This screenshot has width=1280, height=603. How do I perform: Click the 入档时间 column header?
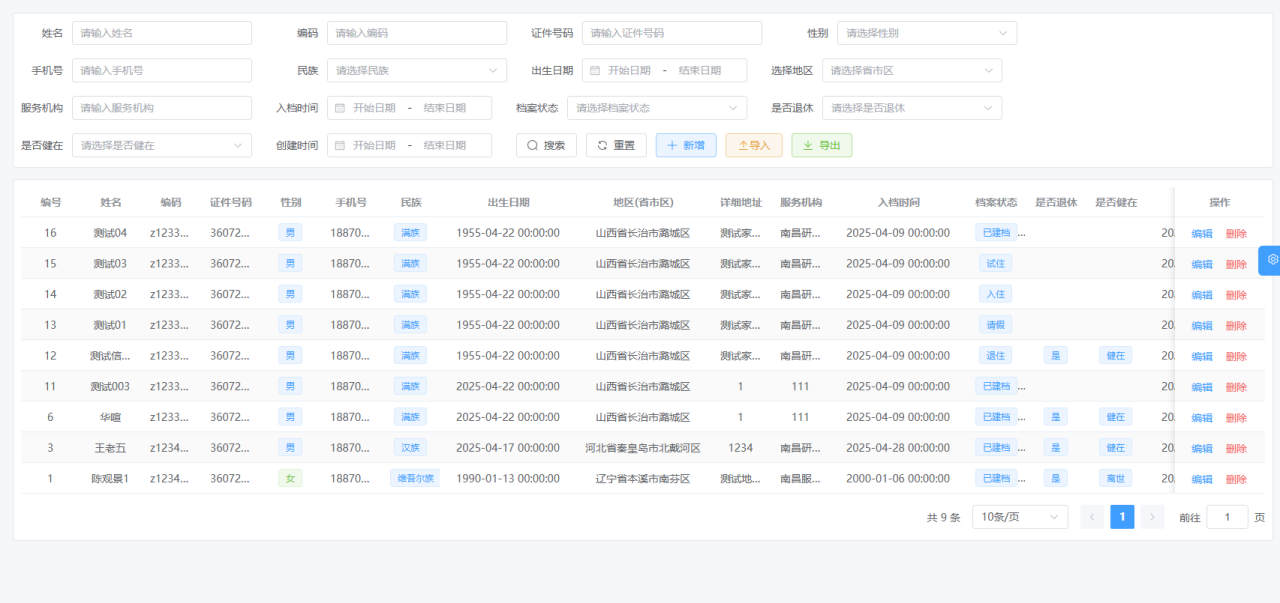pyautogui.click(x=898, y=202)
